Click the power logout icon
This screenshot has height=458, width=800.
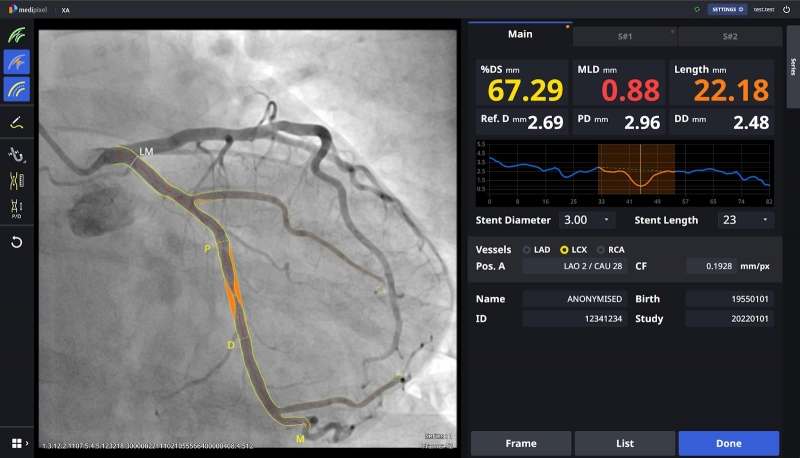pyautogui.click(x=786, y=9)
